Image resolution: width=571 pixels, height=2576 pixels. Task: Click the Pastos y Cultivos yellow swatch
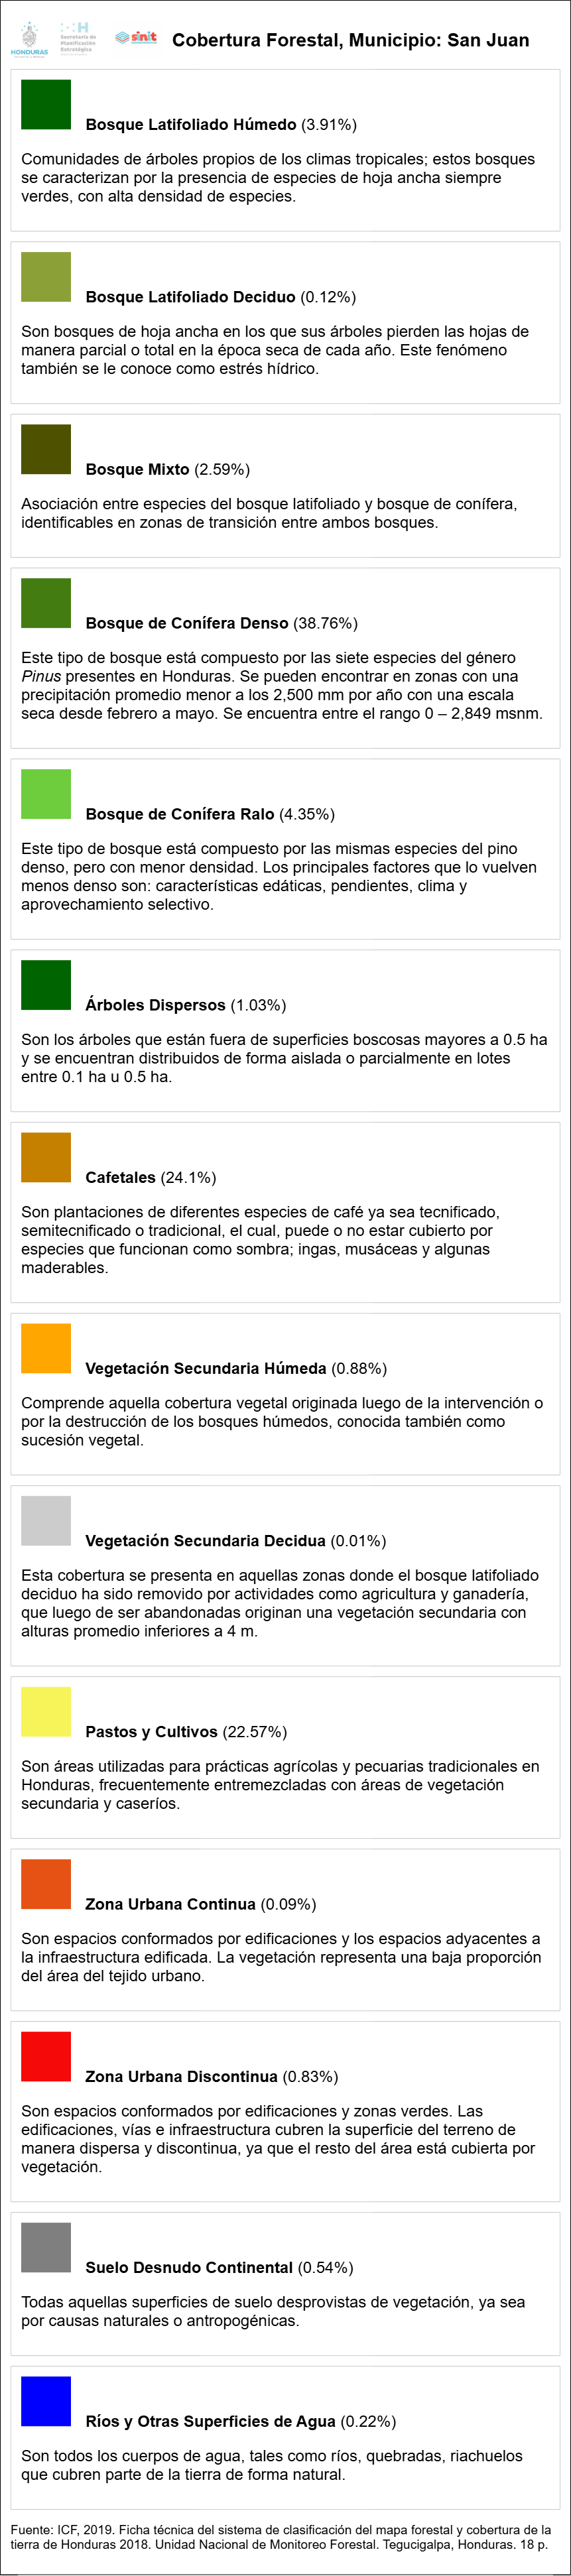pyautogui.click(x=46, y=1712)
